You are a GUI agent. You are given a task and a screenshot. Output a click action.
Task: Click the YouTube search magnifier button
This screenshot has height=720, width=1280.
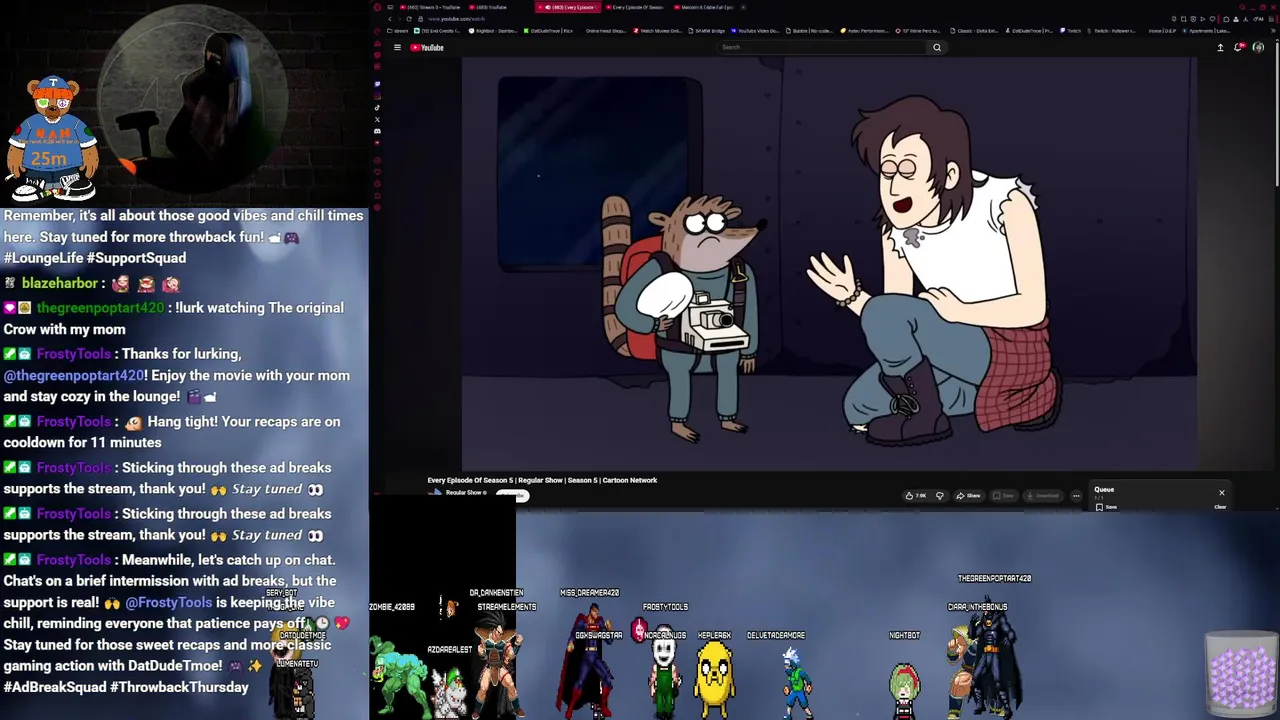(x=937, y=47)
